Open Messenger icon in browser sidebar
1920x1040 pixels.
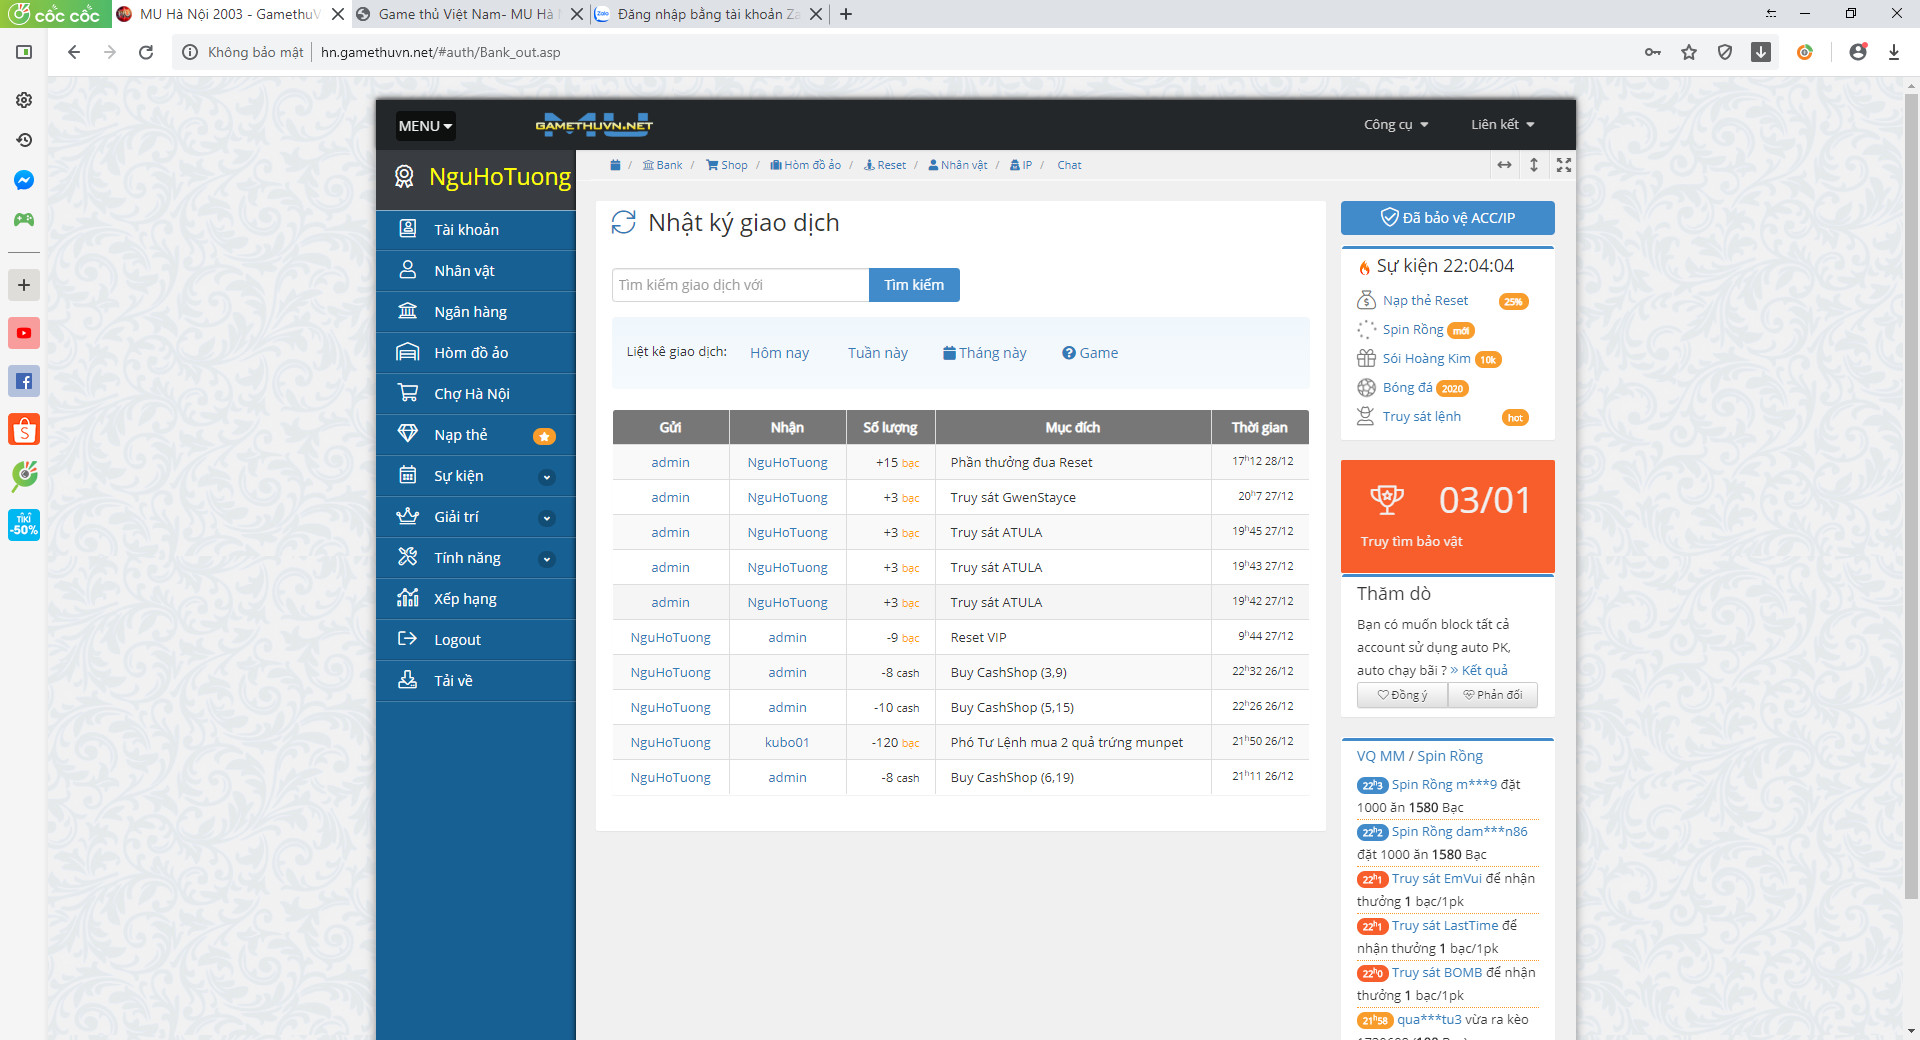pyautogui.click(x=24, y=180)
